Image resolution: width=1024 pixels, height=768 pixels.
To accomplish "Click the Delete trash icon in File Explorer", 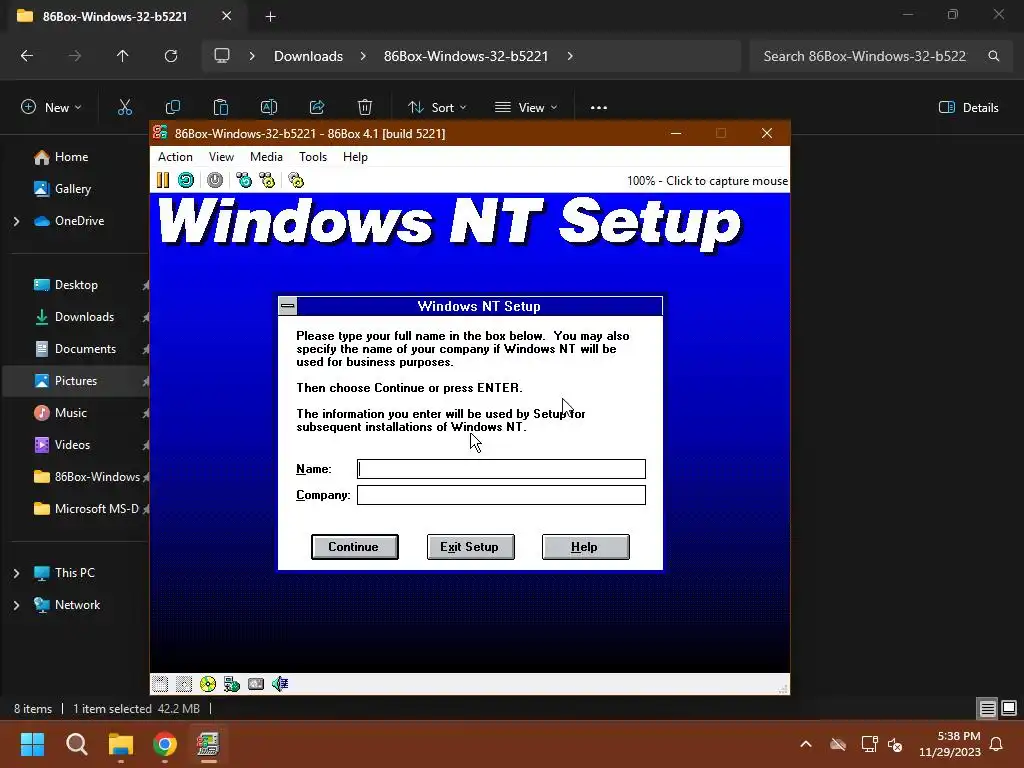I will point(365,108).
